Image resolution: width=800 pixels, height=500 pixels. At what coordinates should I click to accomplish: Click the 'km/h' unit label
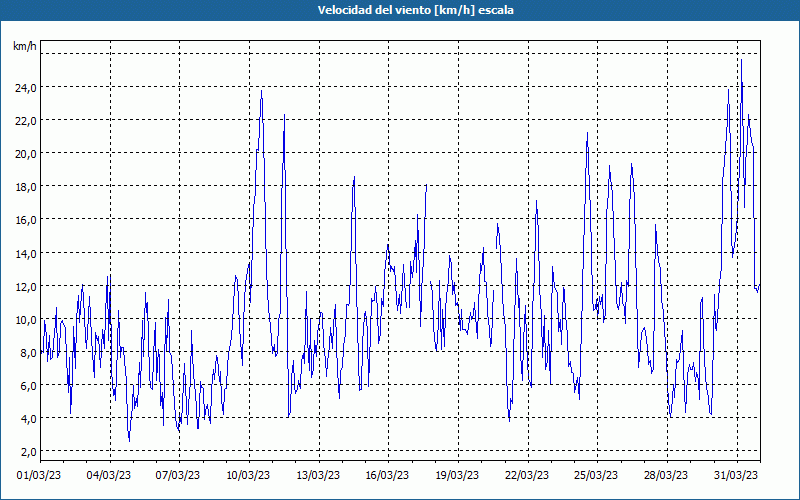pyautogui.click(x=25, y=46)
